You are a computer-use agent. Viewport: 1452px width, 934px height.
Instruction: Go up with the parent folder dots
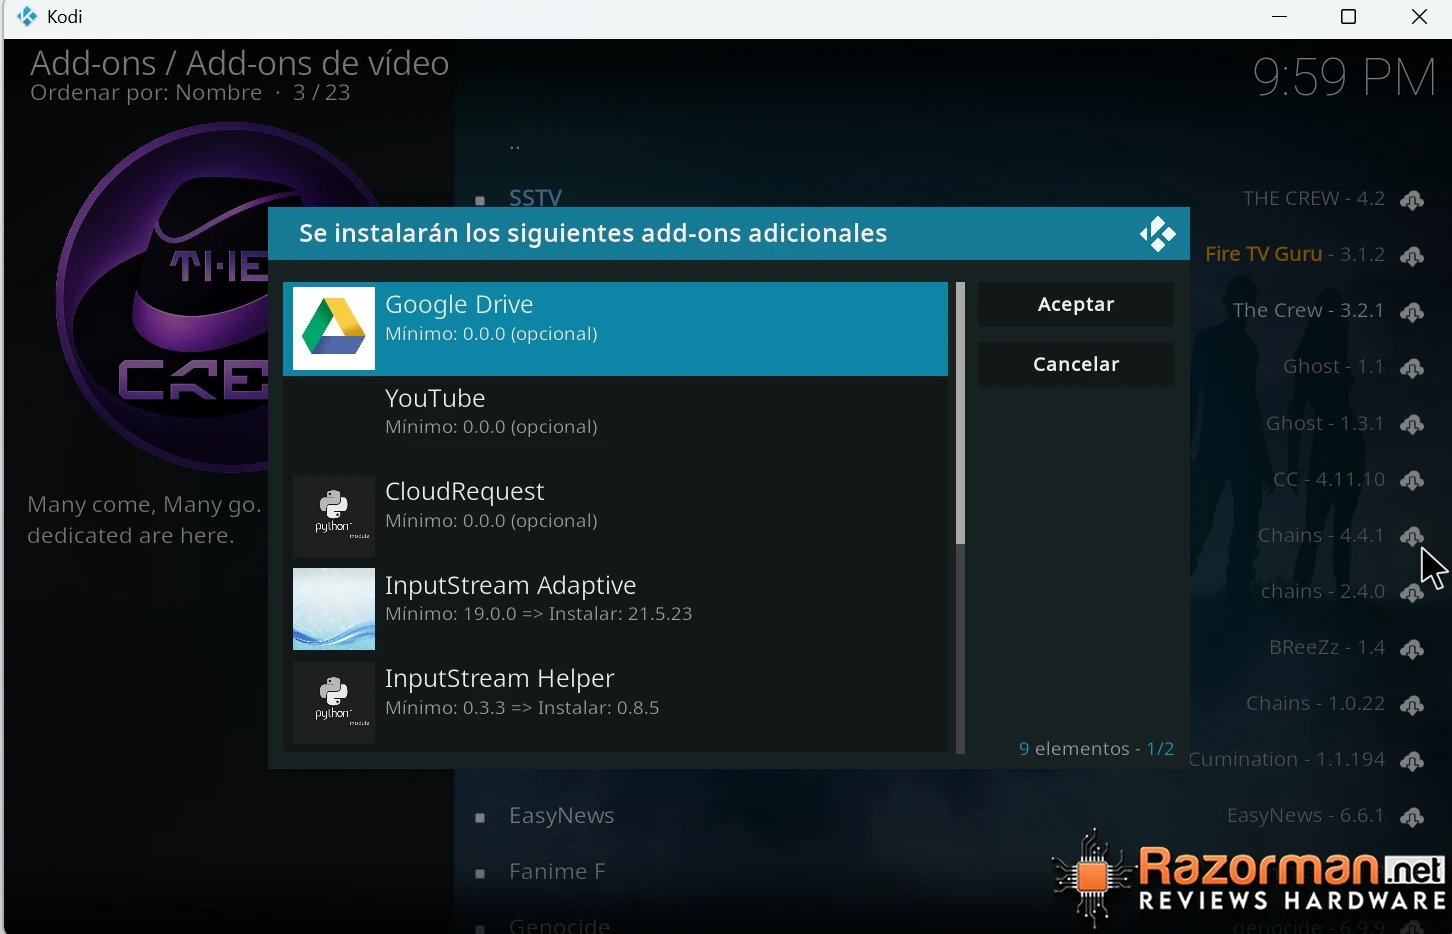point(515,146)
